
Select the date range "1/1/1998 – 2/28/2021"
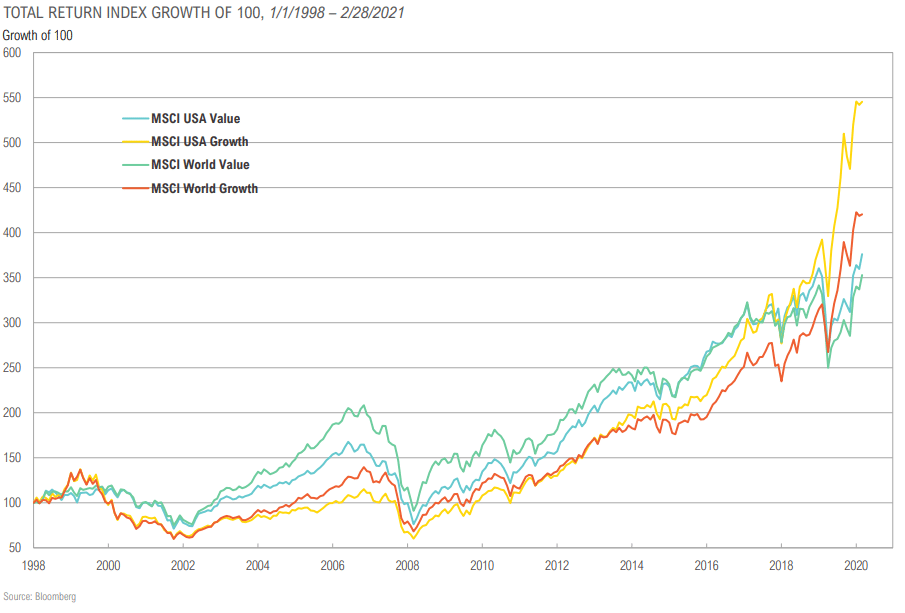(x=337, y=12)
